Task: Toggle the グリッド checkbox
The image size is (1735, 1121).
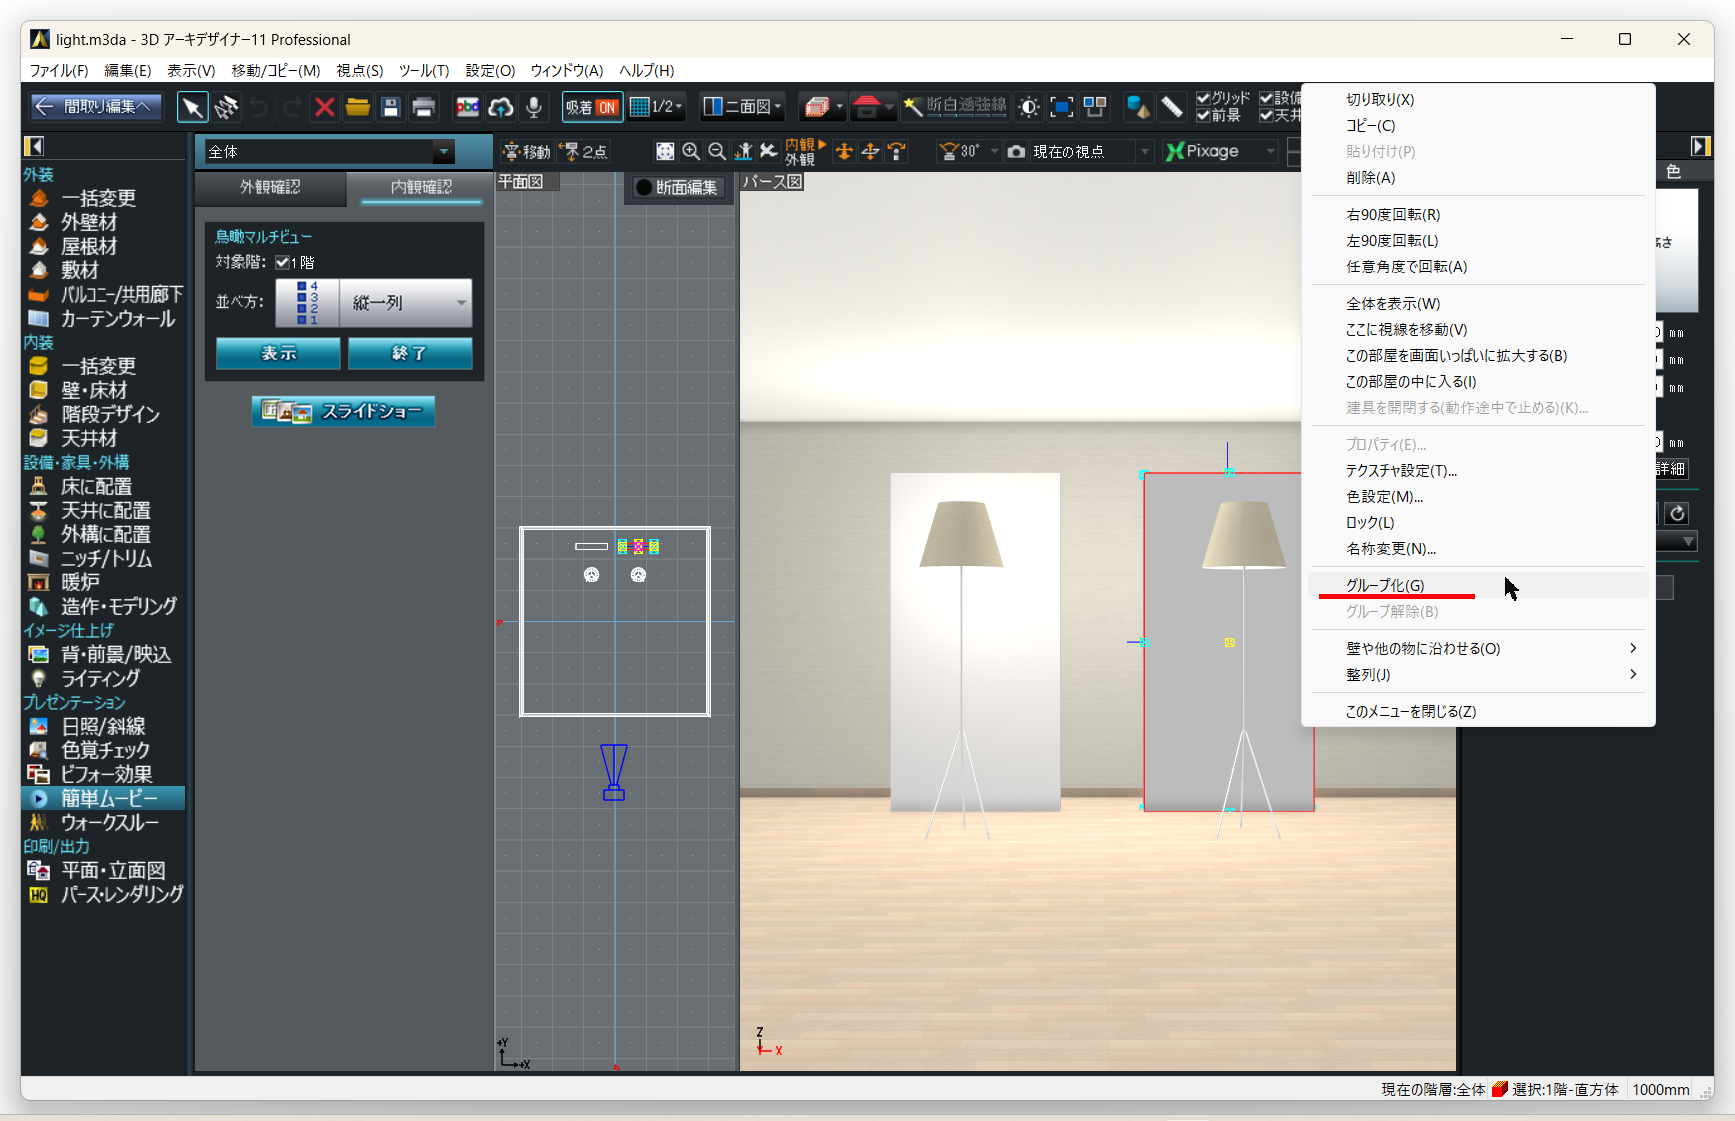Action: click(1204, 98)
